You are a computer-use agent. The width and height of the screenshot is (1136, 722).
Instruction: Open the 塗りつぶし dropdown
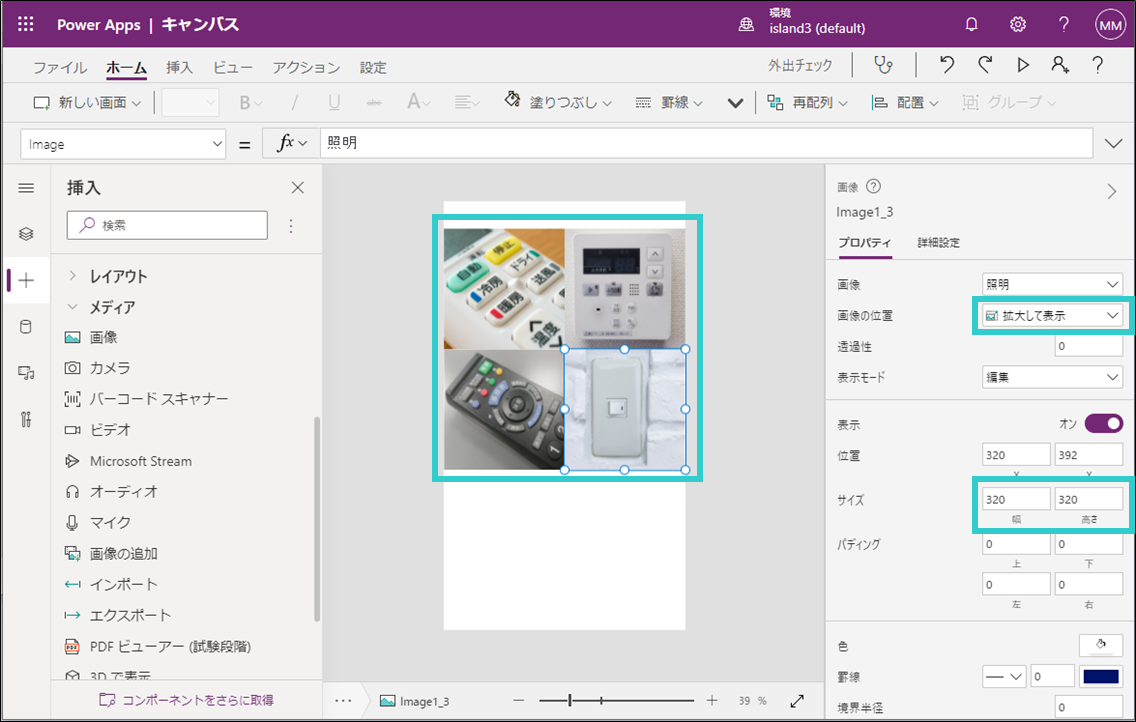point(558,102)
